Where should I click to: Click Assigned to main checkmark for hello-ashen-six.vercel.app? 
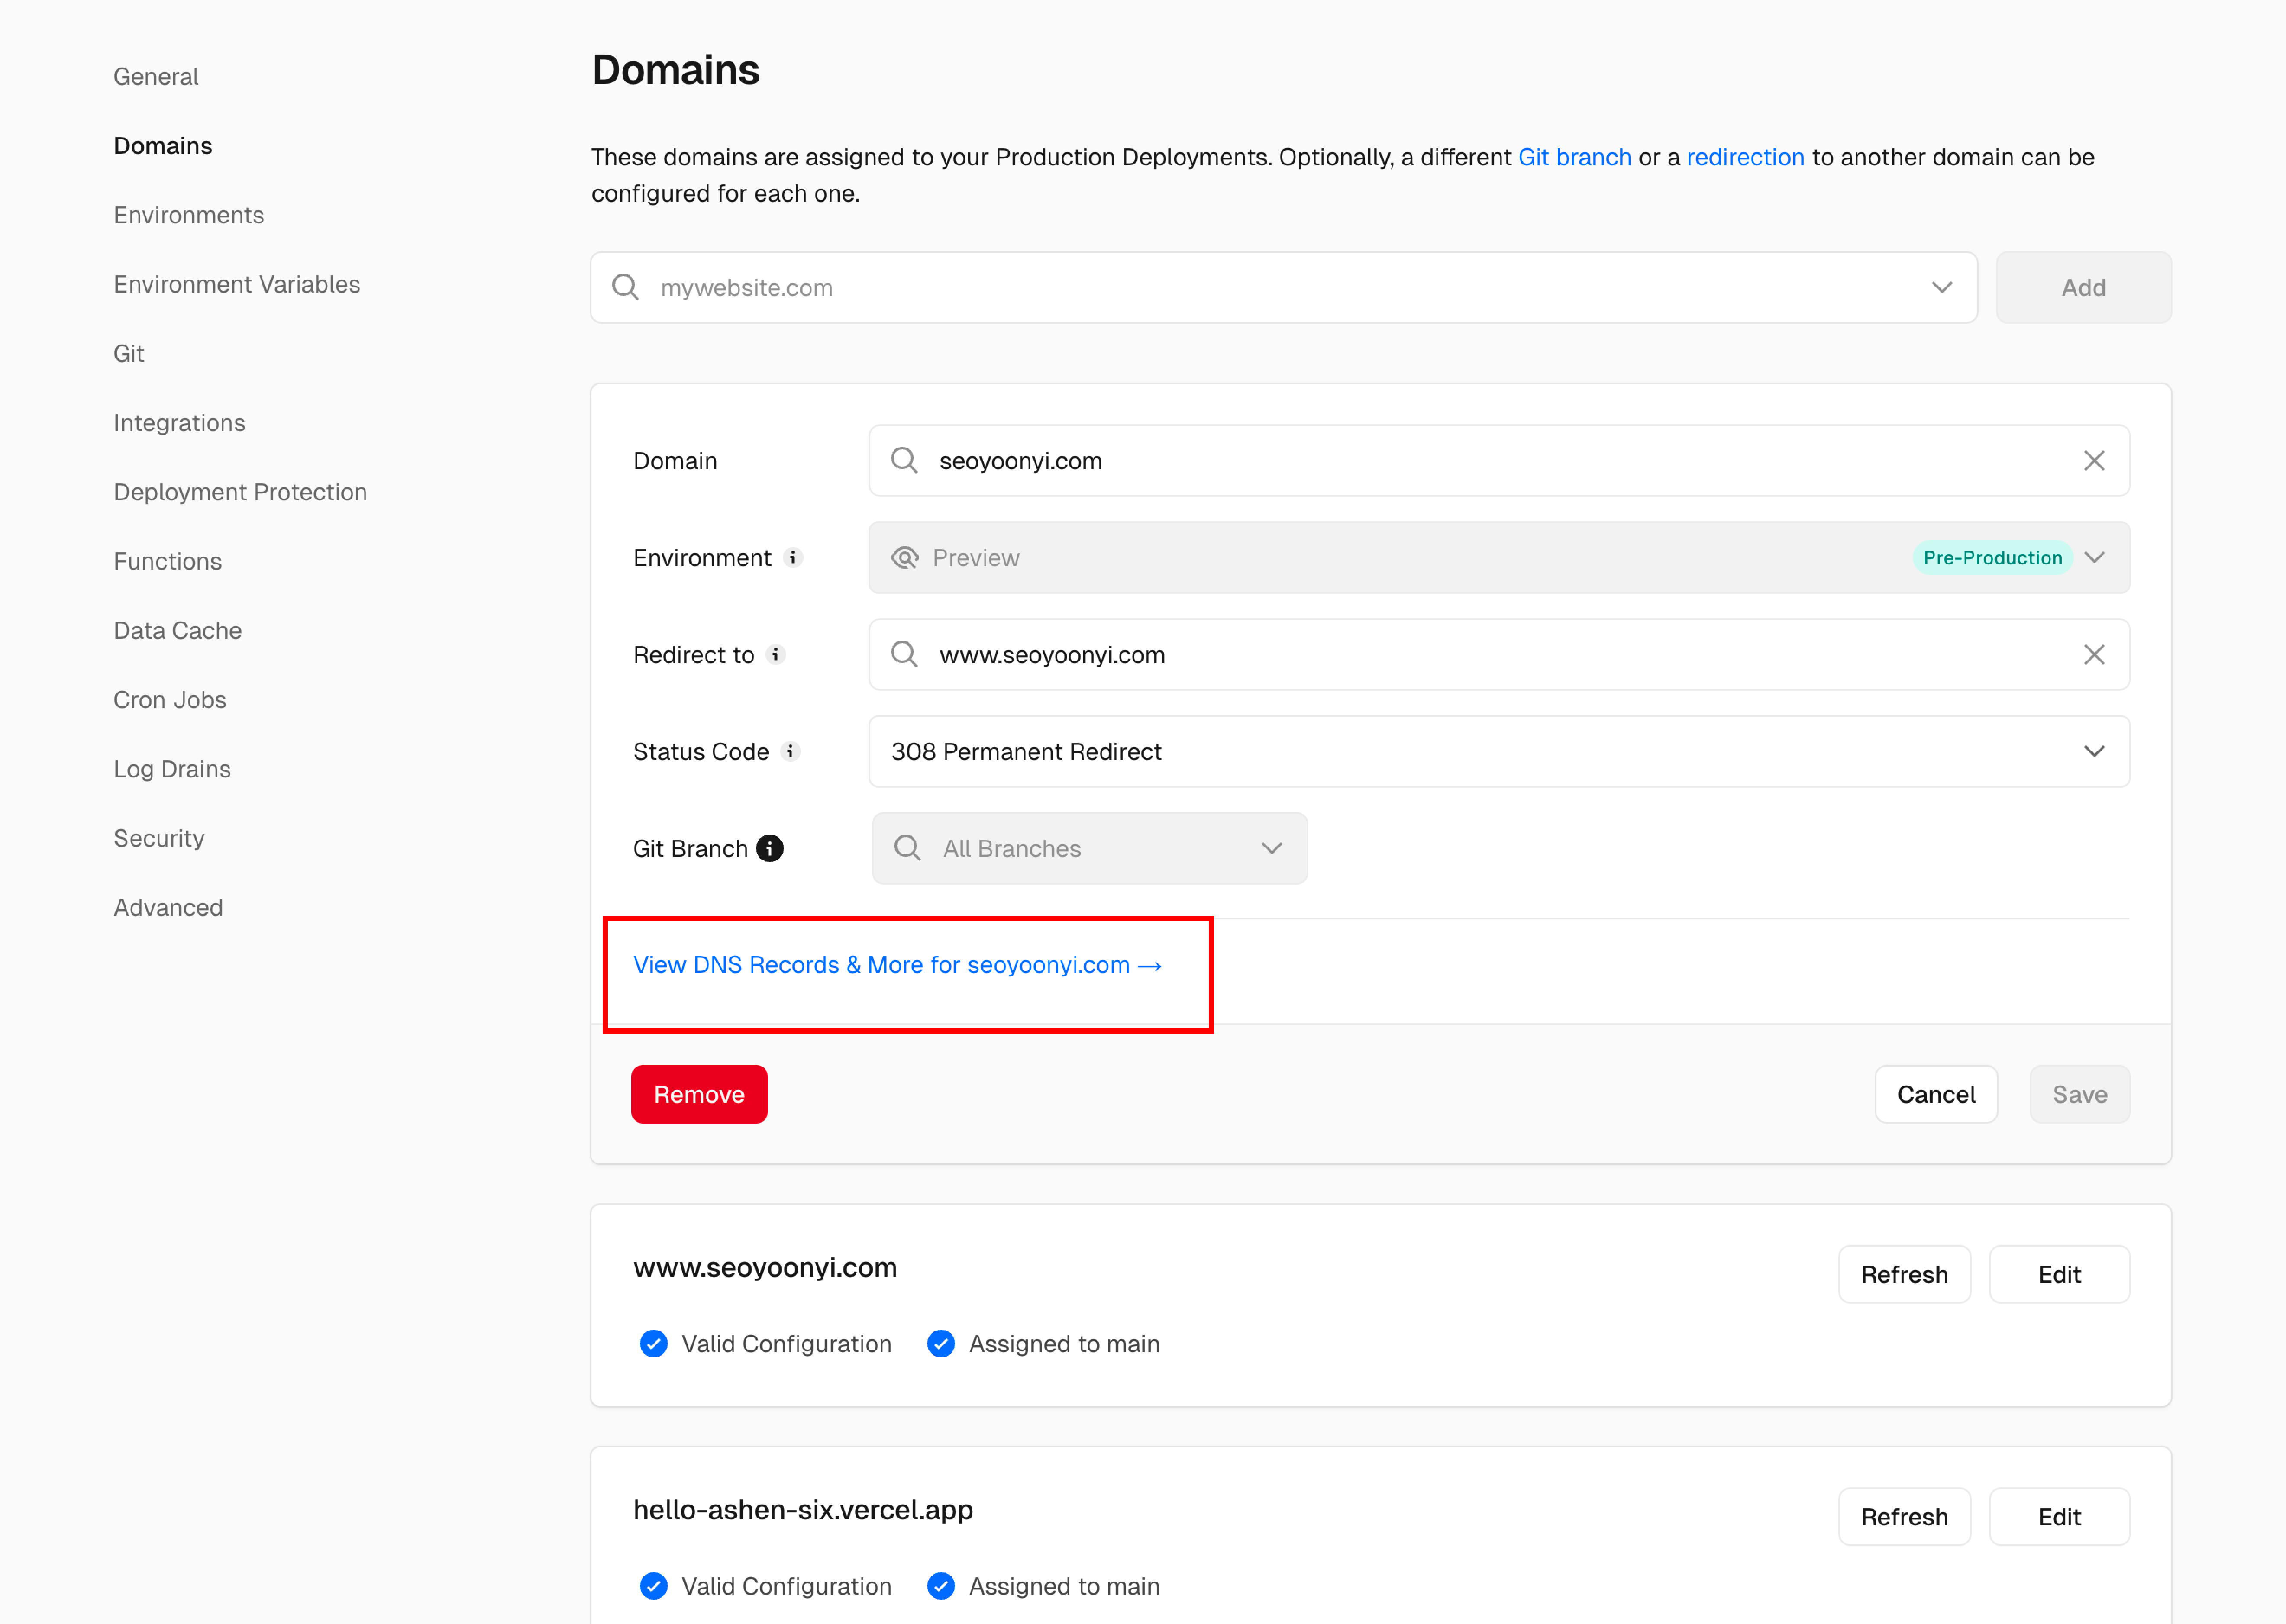pyautogui.click(x=940, y=1585)
